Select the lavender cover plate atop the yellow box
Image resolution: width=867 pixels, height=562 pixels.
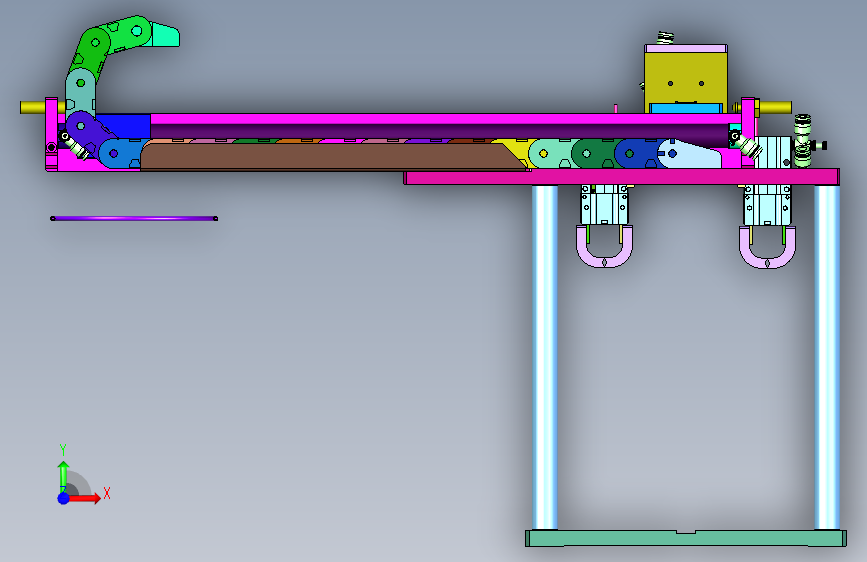686,49
